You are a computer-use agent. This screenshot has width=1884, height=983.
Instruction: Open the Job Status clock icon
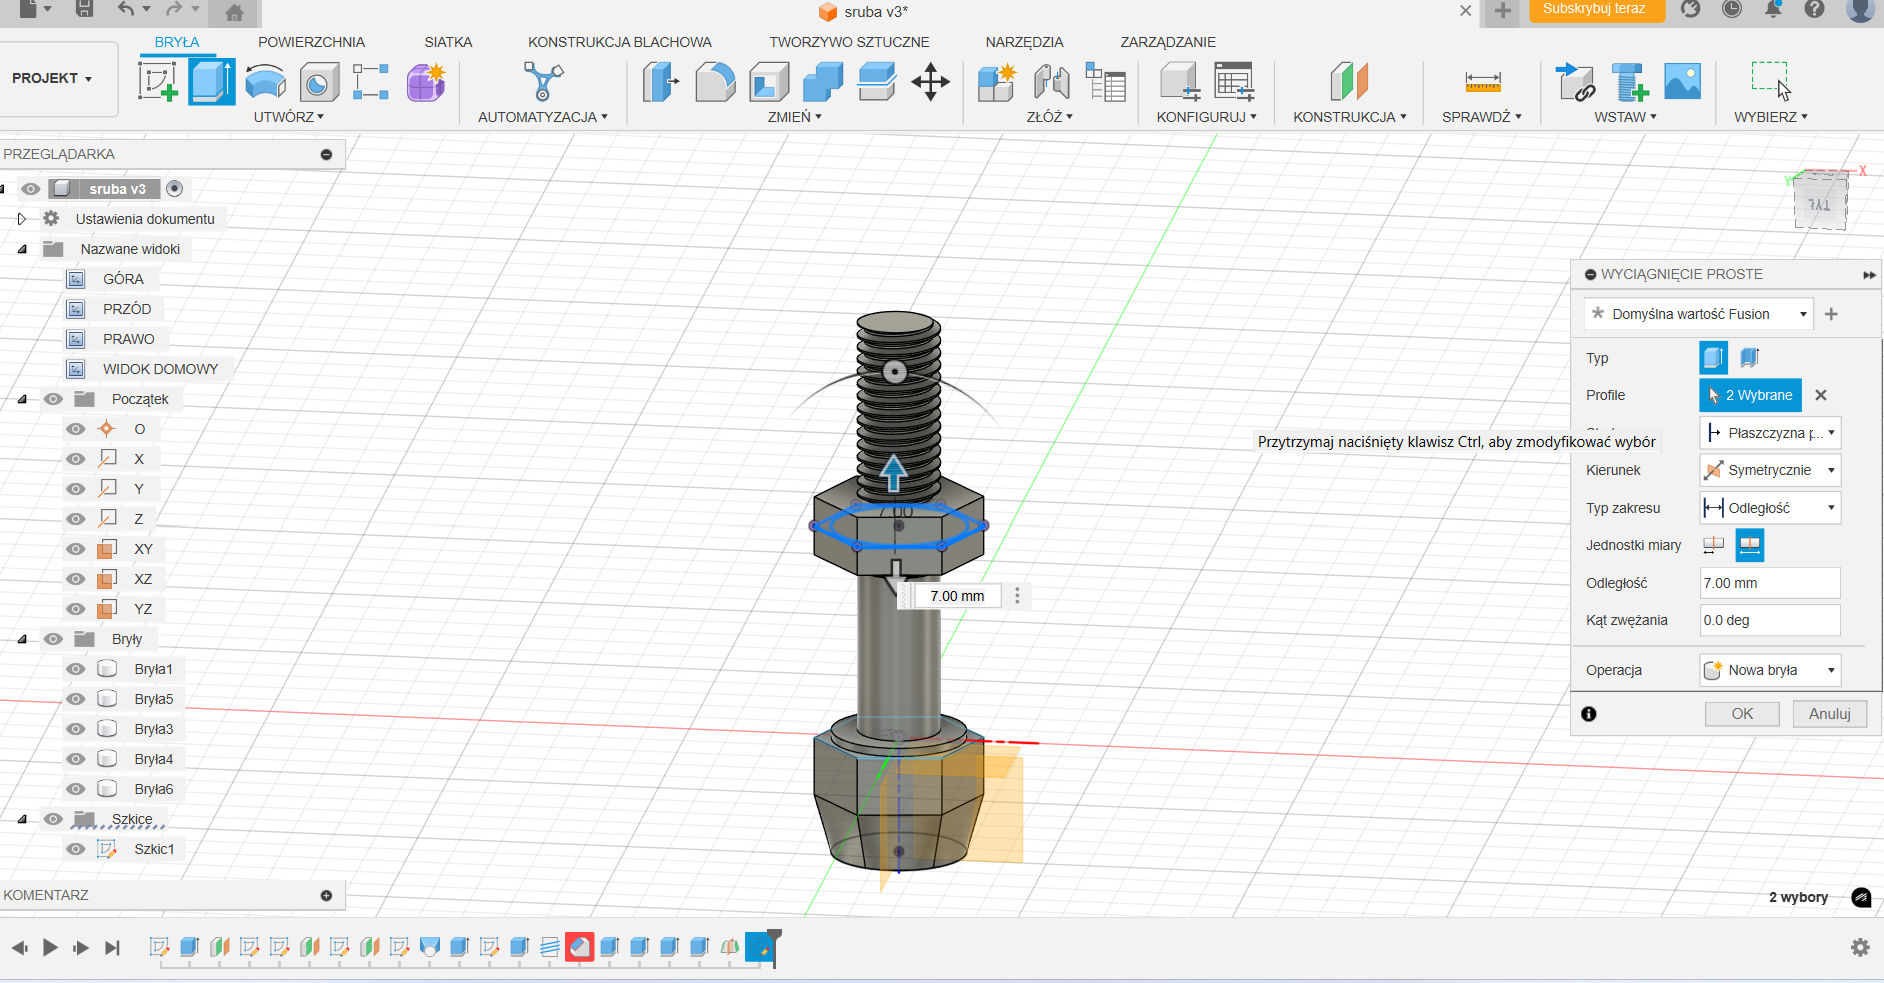click(x=1732, y=9)
